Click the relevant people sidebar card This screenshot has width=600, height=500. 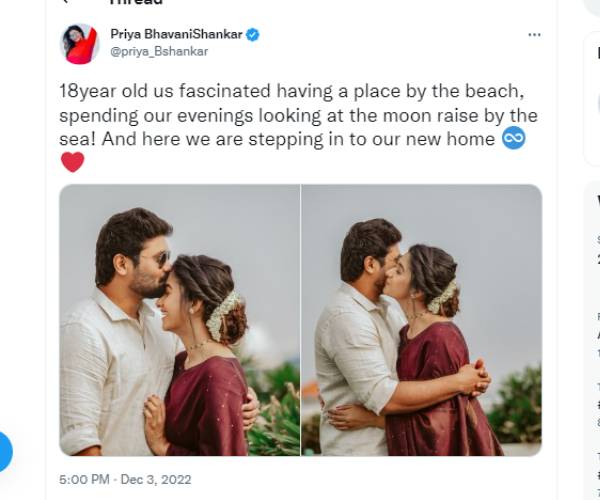(592, 99)
